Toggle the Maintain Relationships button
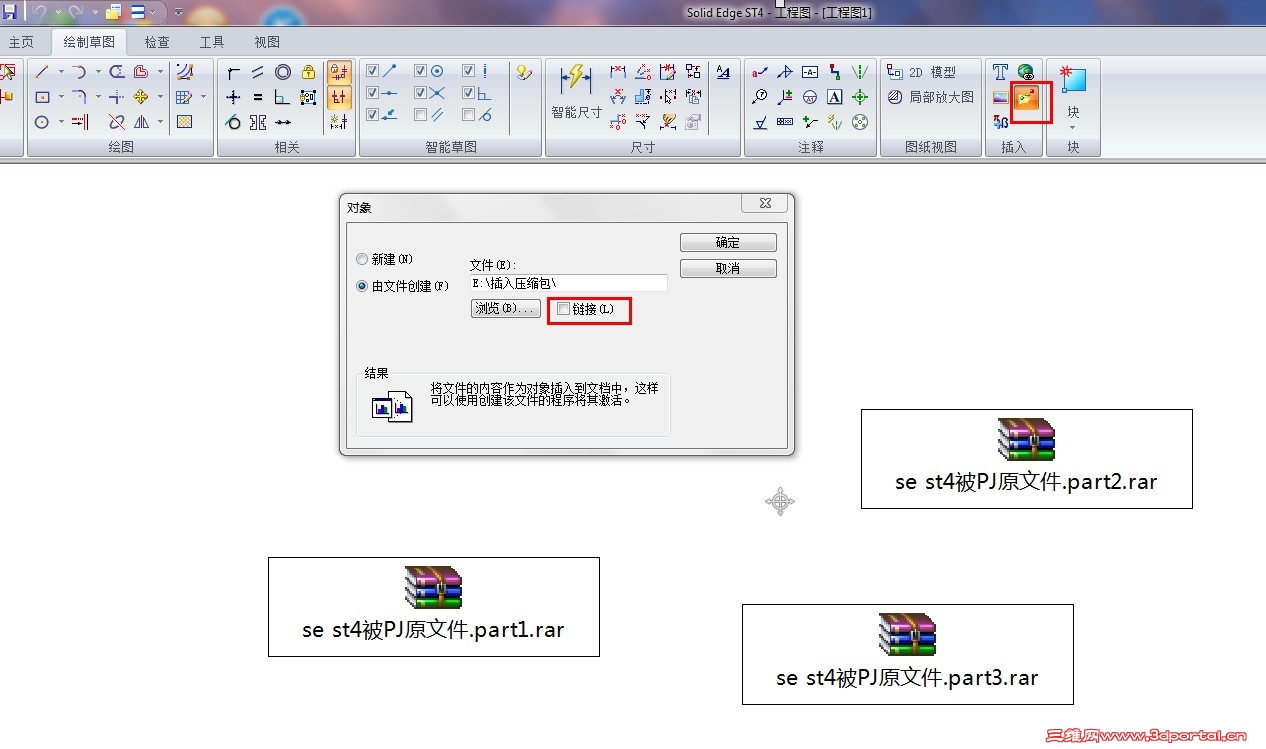Viewport: 1266px width, 749px height. (339, 72)
